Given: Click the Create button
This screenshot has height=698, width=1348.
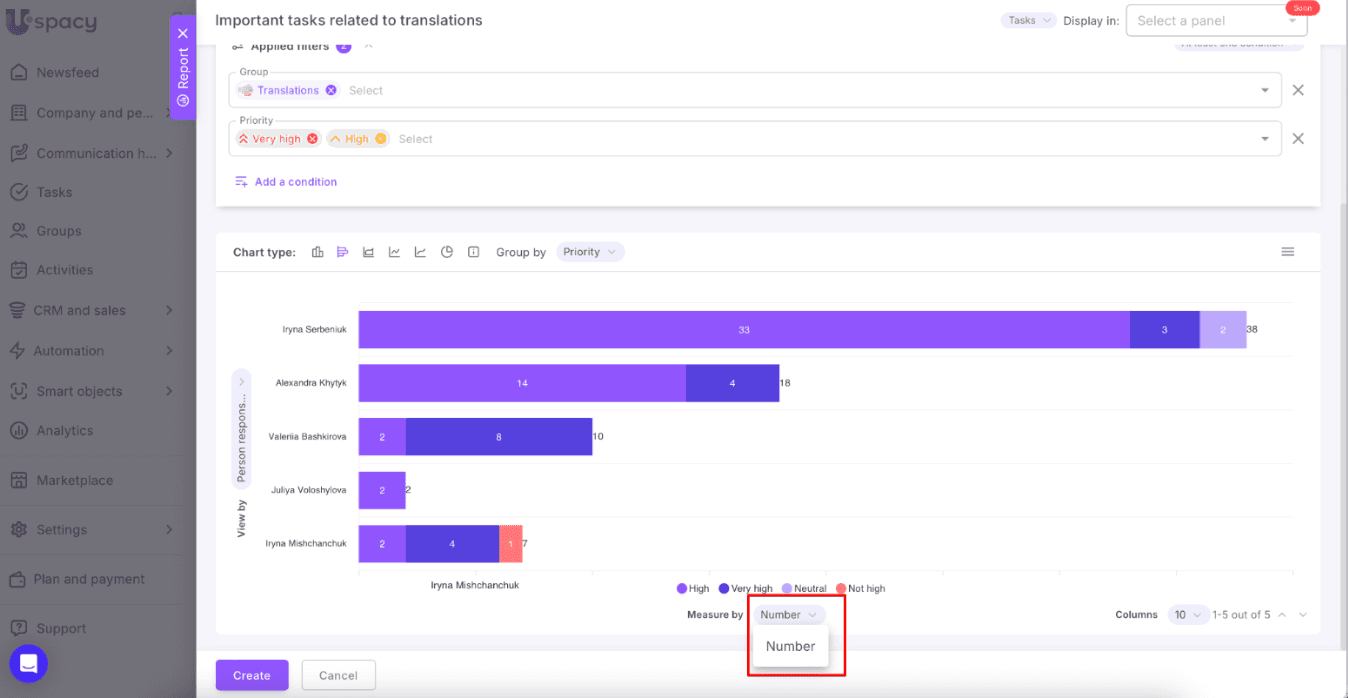Looking at the screenshot, I should click(x=252, y=676).
